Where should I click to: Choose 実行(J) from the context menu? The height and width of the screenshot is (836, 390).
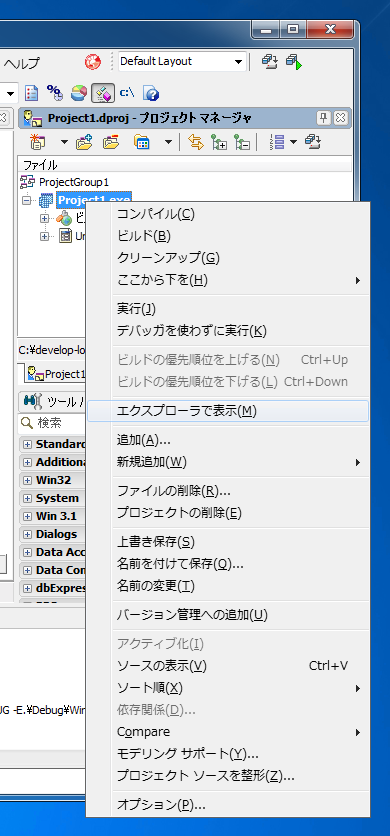coord(228,309)
